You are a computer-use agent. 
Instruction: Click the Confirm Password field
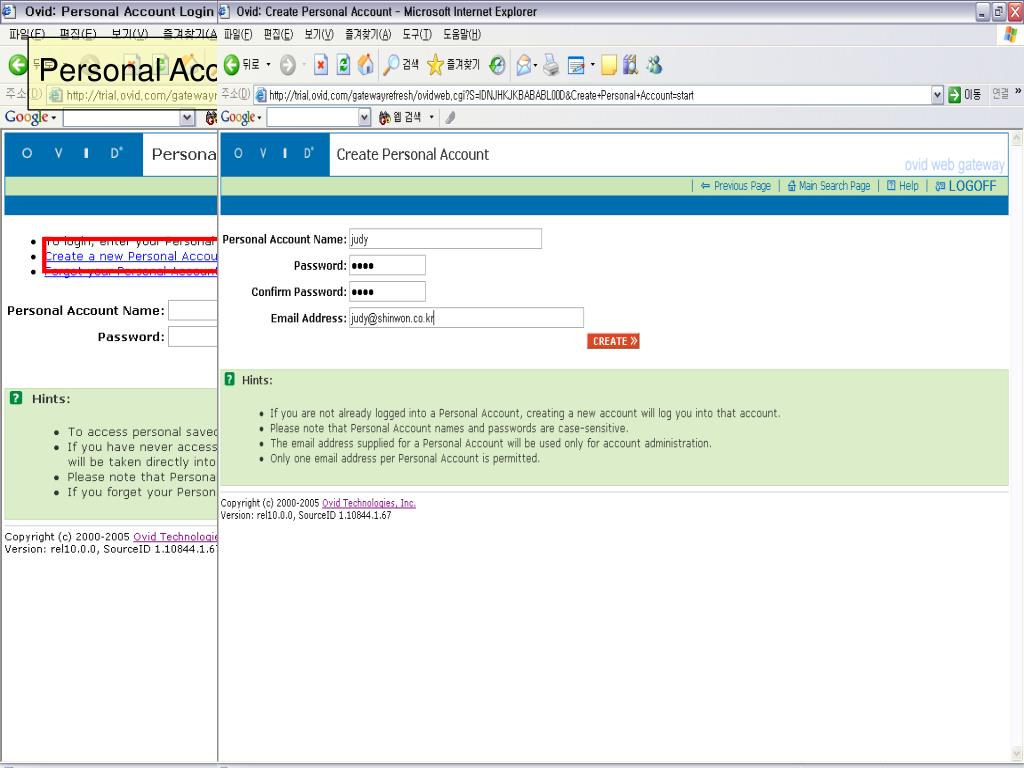pos(387,292)
